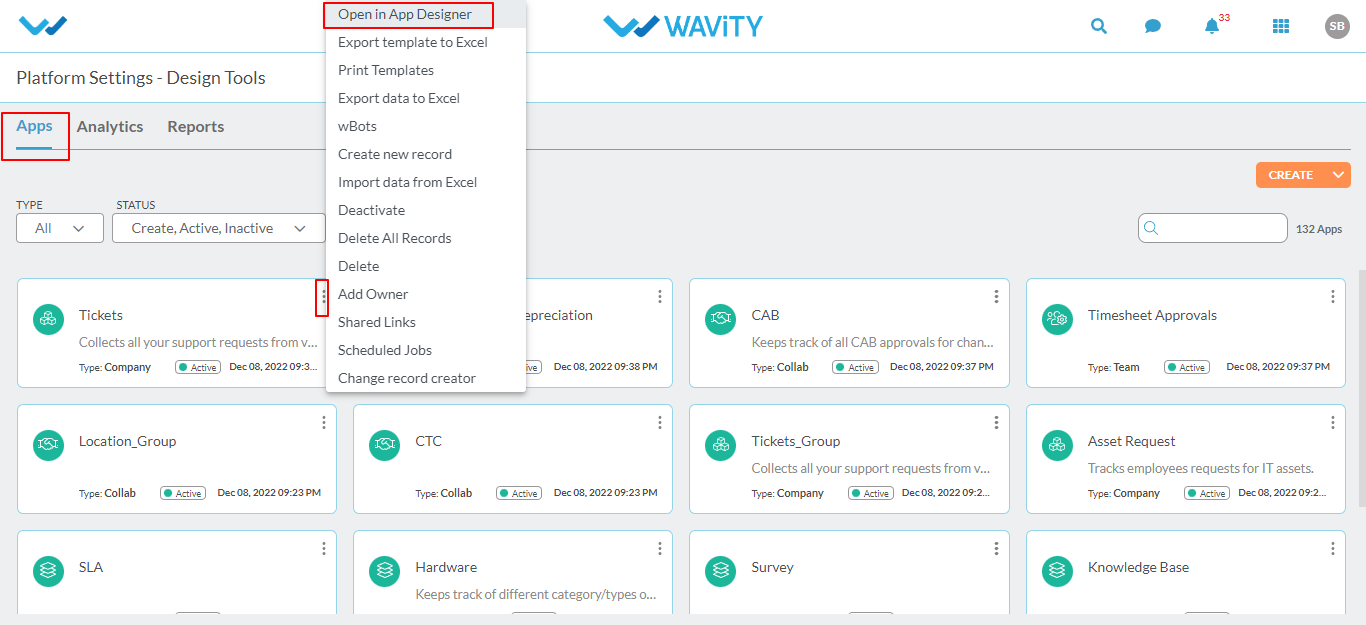Open the Knowledge Base app title
The width and height of the screenshot is (1366, 625).
click(x=1139, y=567)
